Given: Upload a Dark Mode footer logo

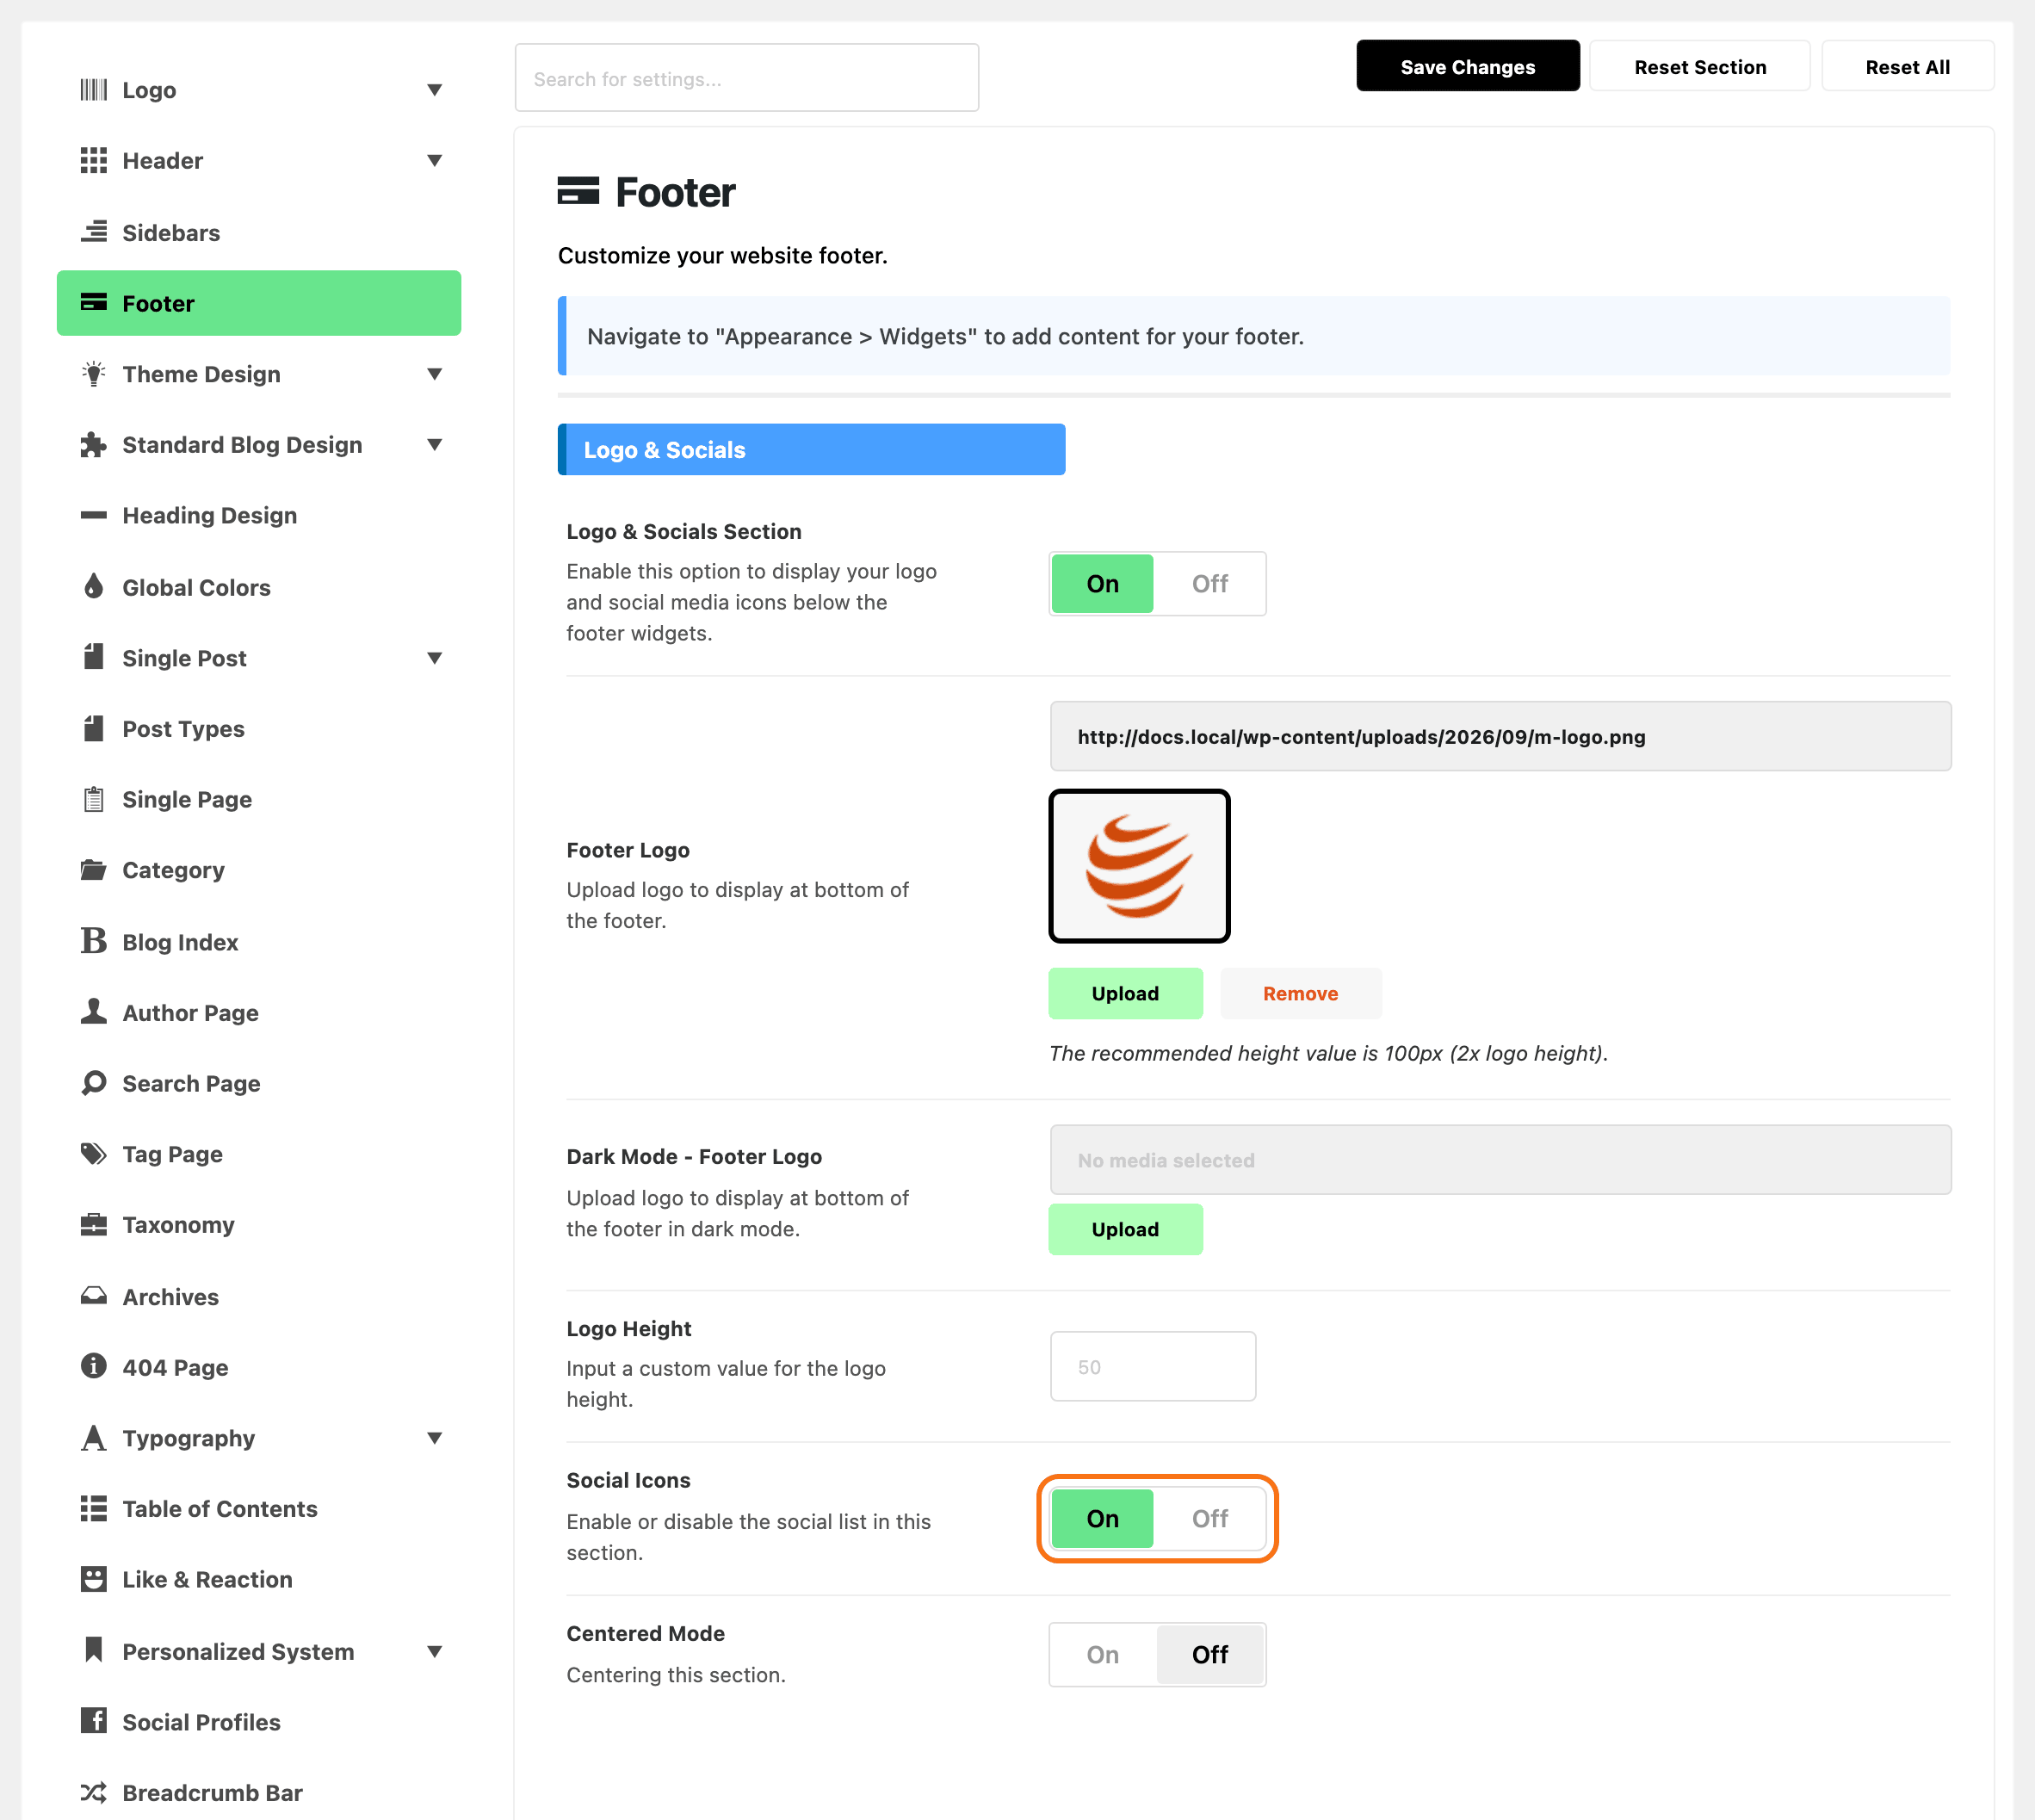Looking at the screenshot, I should pyautogui.click(x=1125, y=1229).
